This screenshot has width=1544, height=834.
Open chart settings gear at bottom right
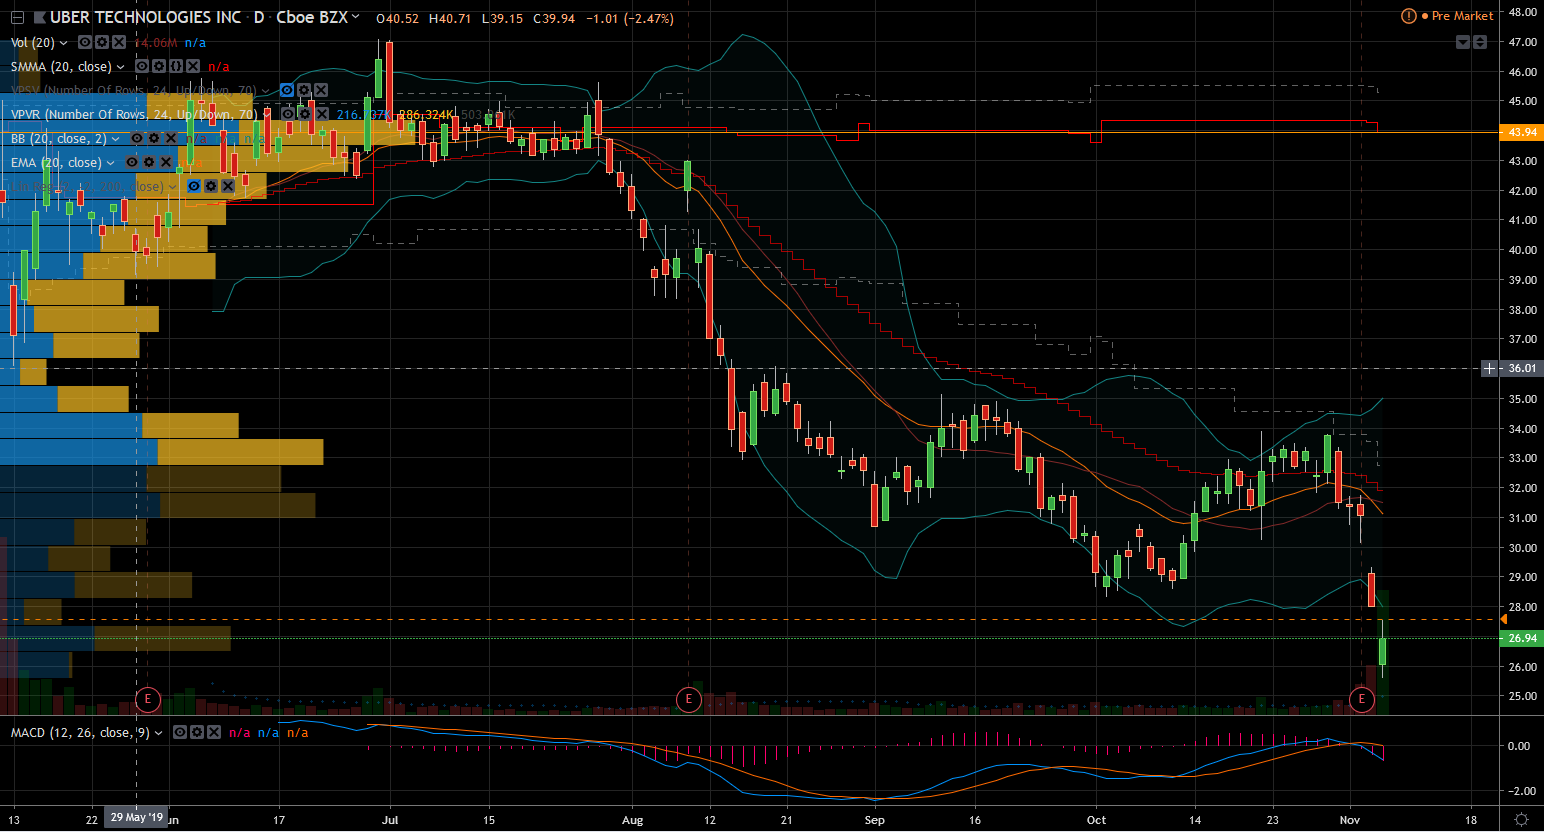(1521, 820)
